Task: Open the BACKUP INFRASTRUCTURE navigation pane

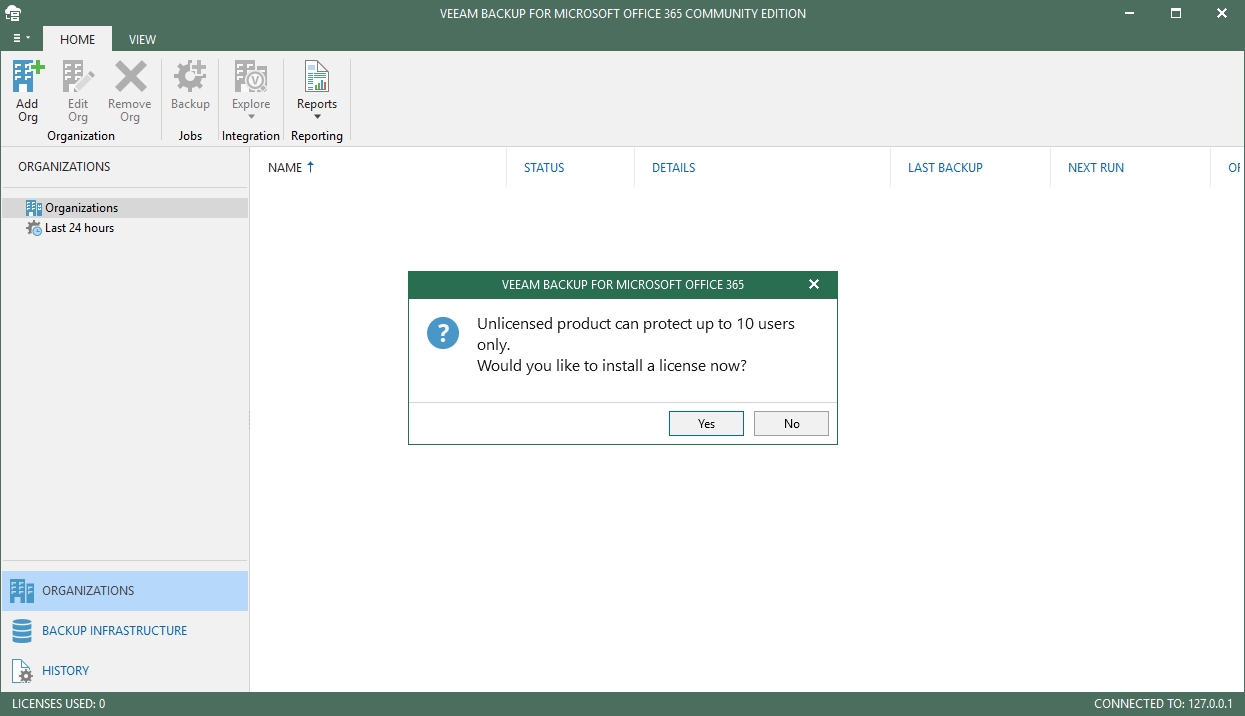Action: click(x=124, y=631)
